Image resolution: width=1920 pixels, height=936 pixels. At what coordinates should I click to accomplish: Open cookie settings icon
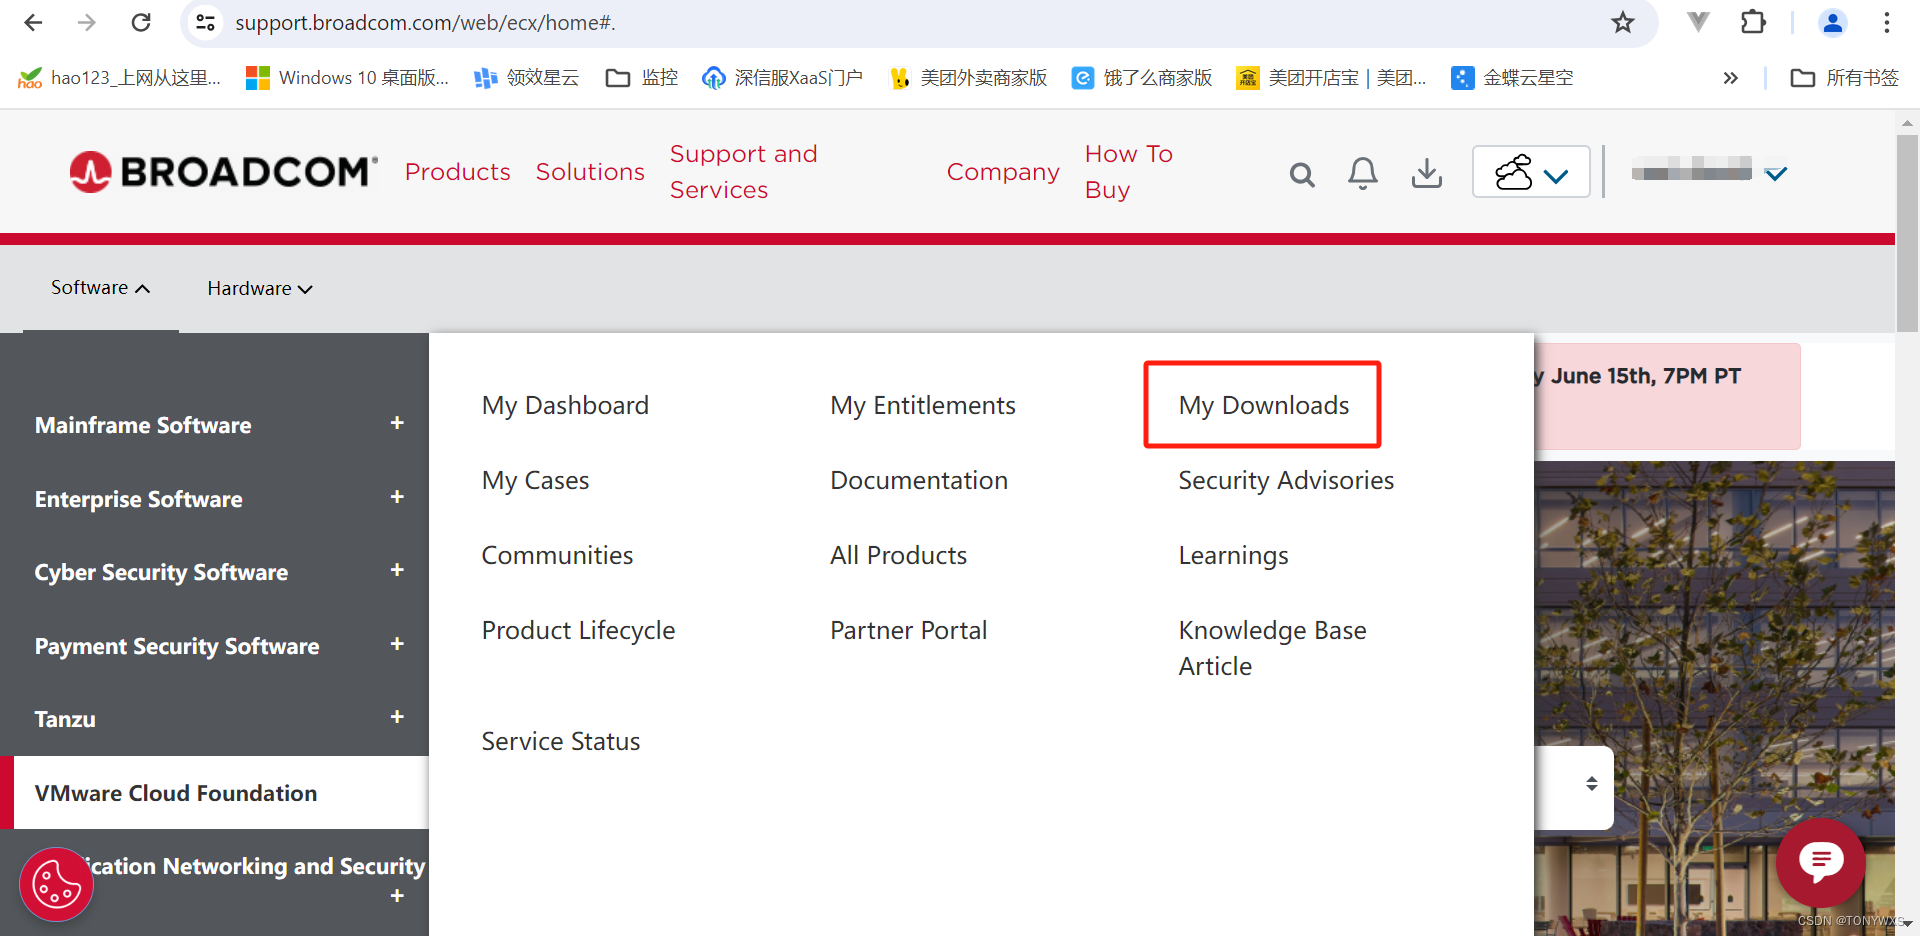[57, 885]
